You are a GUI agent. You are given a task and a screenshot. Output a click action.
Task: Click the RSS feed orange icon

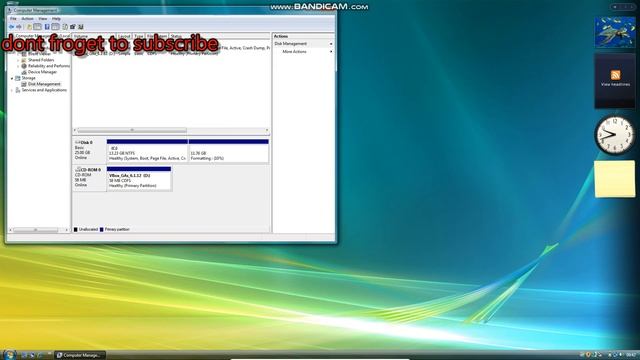(x=616, y=75)
